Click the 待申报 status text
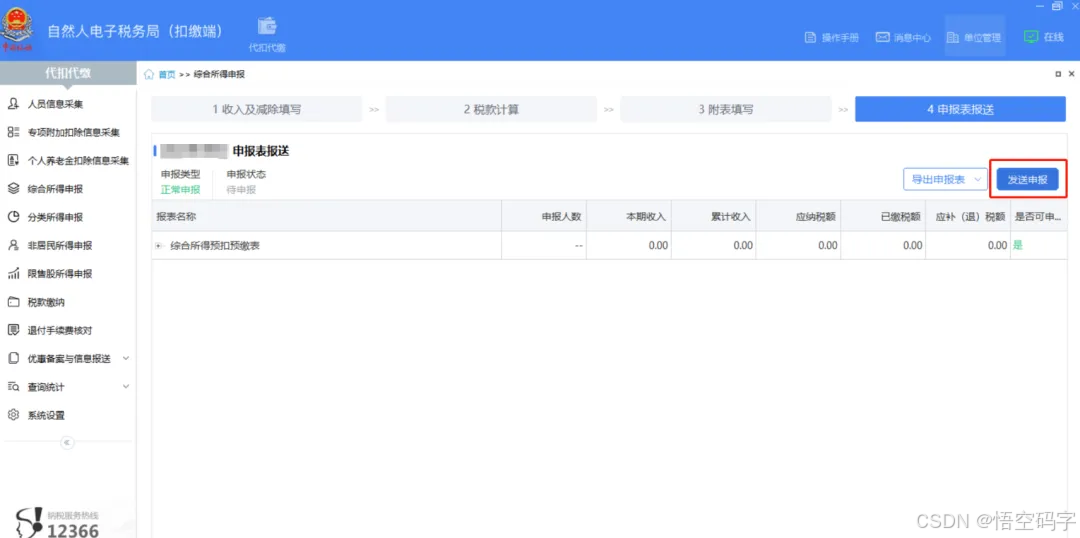Screen dimensions: 1080x538 pyautogui.click(x=241, y=189)
